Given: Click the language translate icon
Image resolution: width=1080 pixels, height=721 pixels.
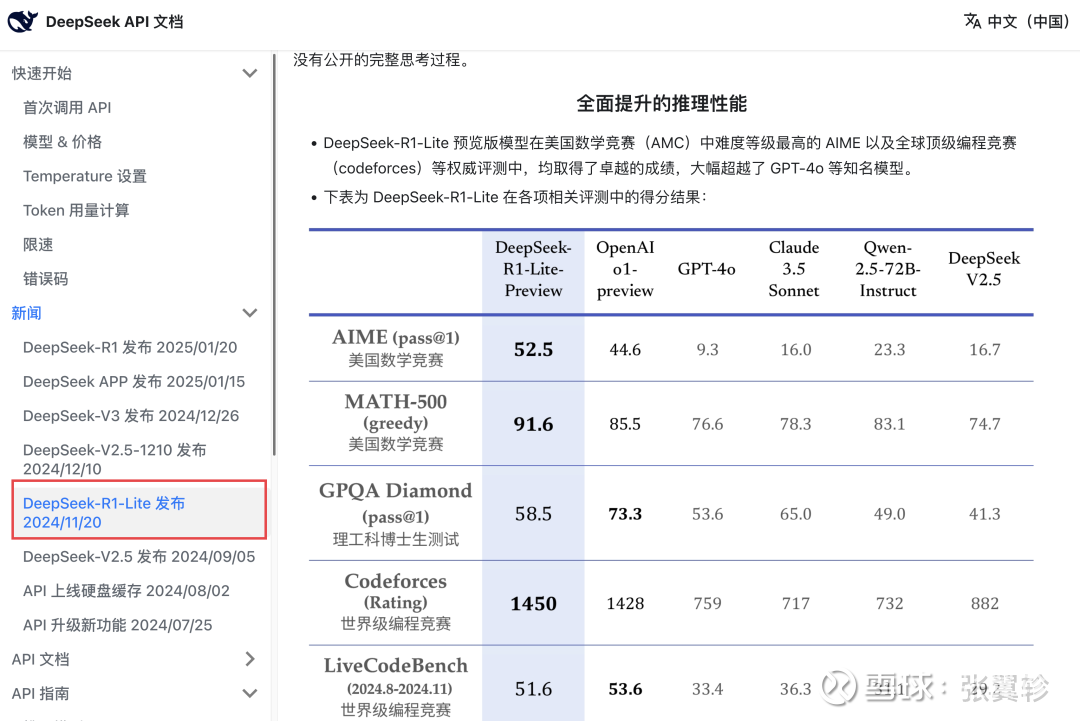Looking at the screenshot, I should (x=972, y=21).
